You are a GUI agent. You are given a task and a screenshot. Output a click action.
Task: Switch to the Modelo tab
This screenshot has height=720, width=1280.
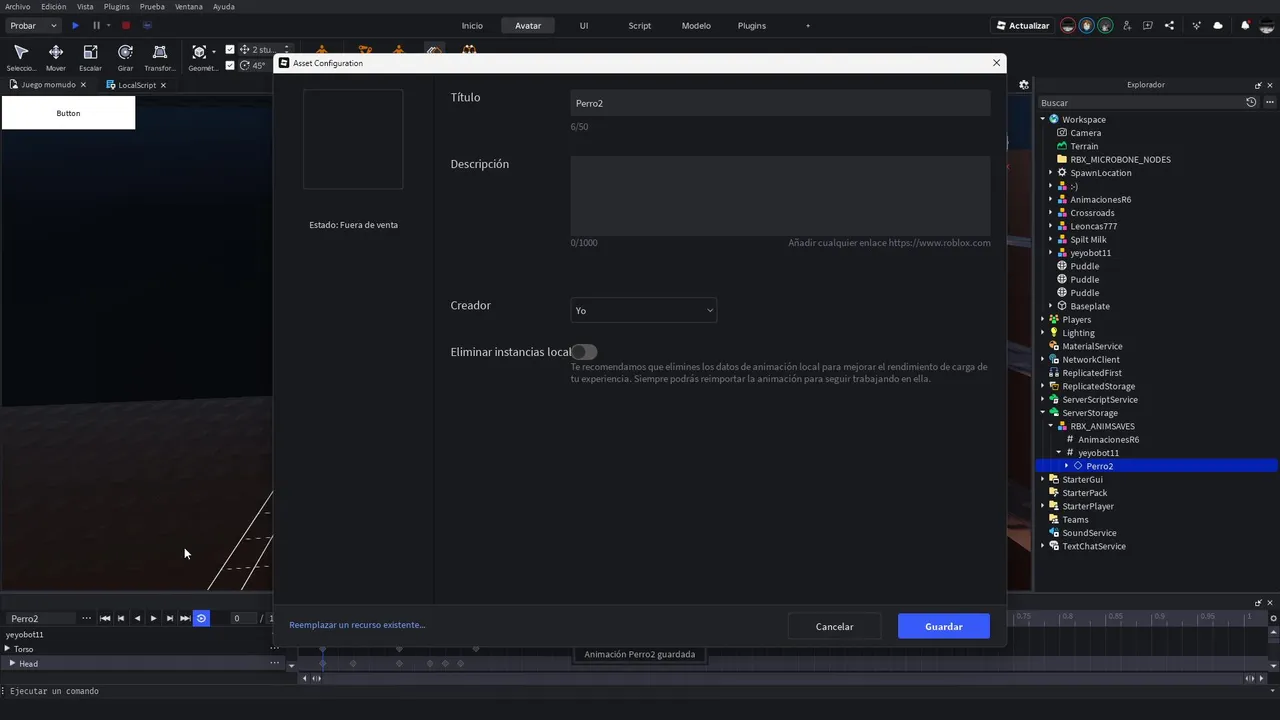696,25
